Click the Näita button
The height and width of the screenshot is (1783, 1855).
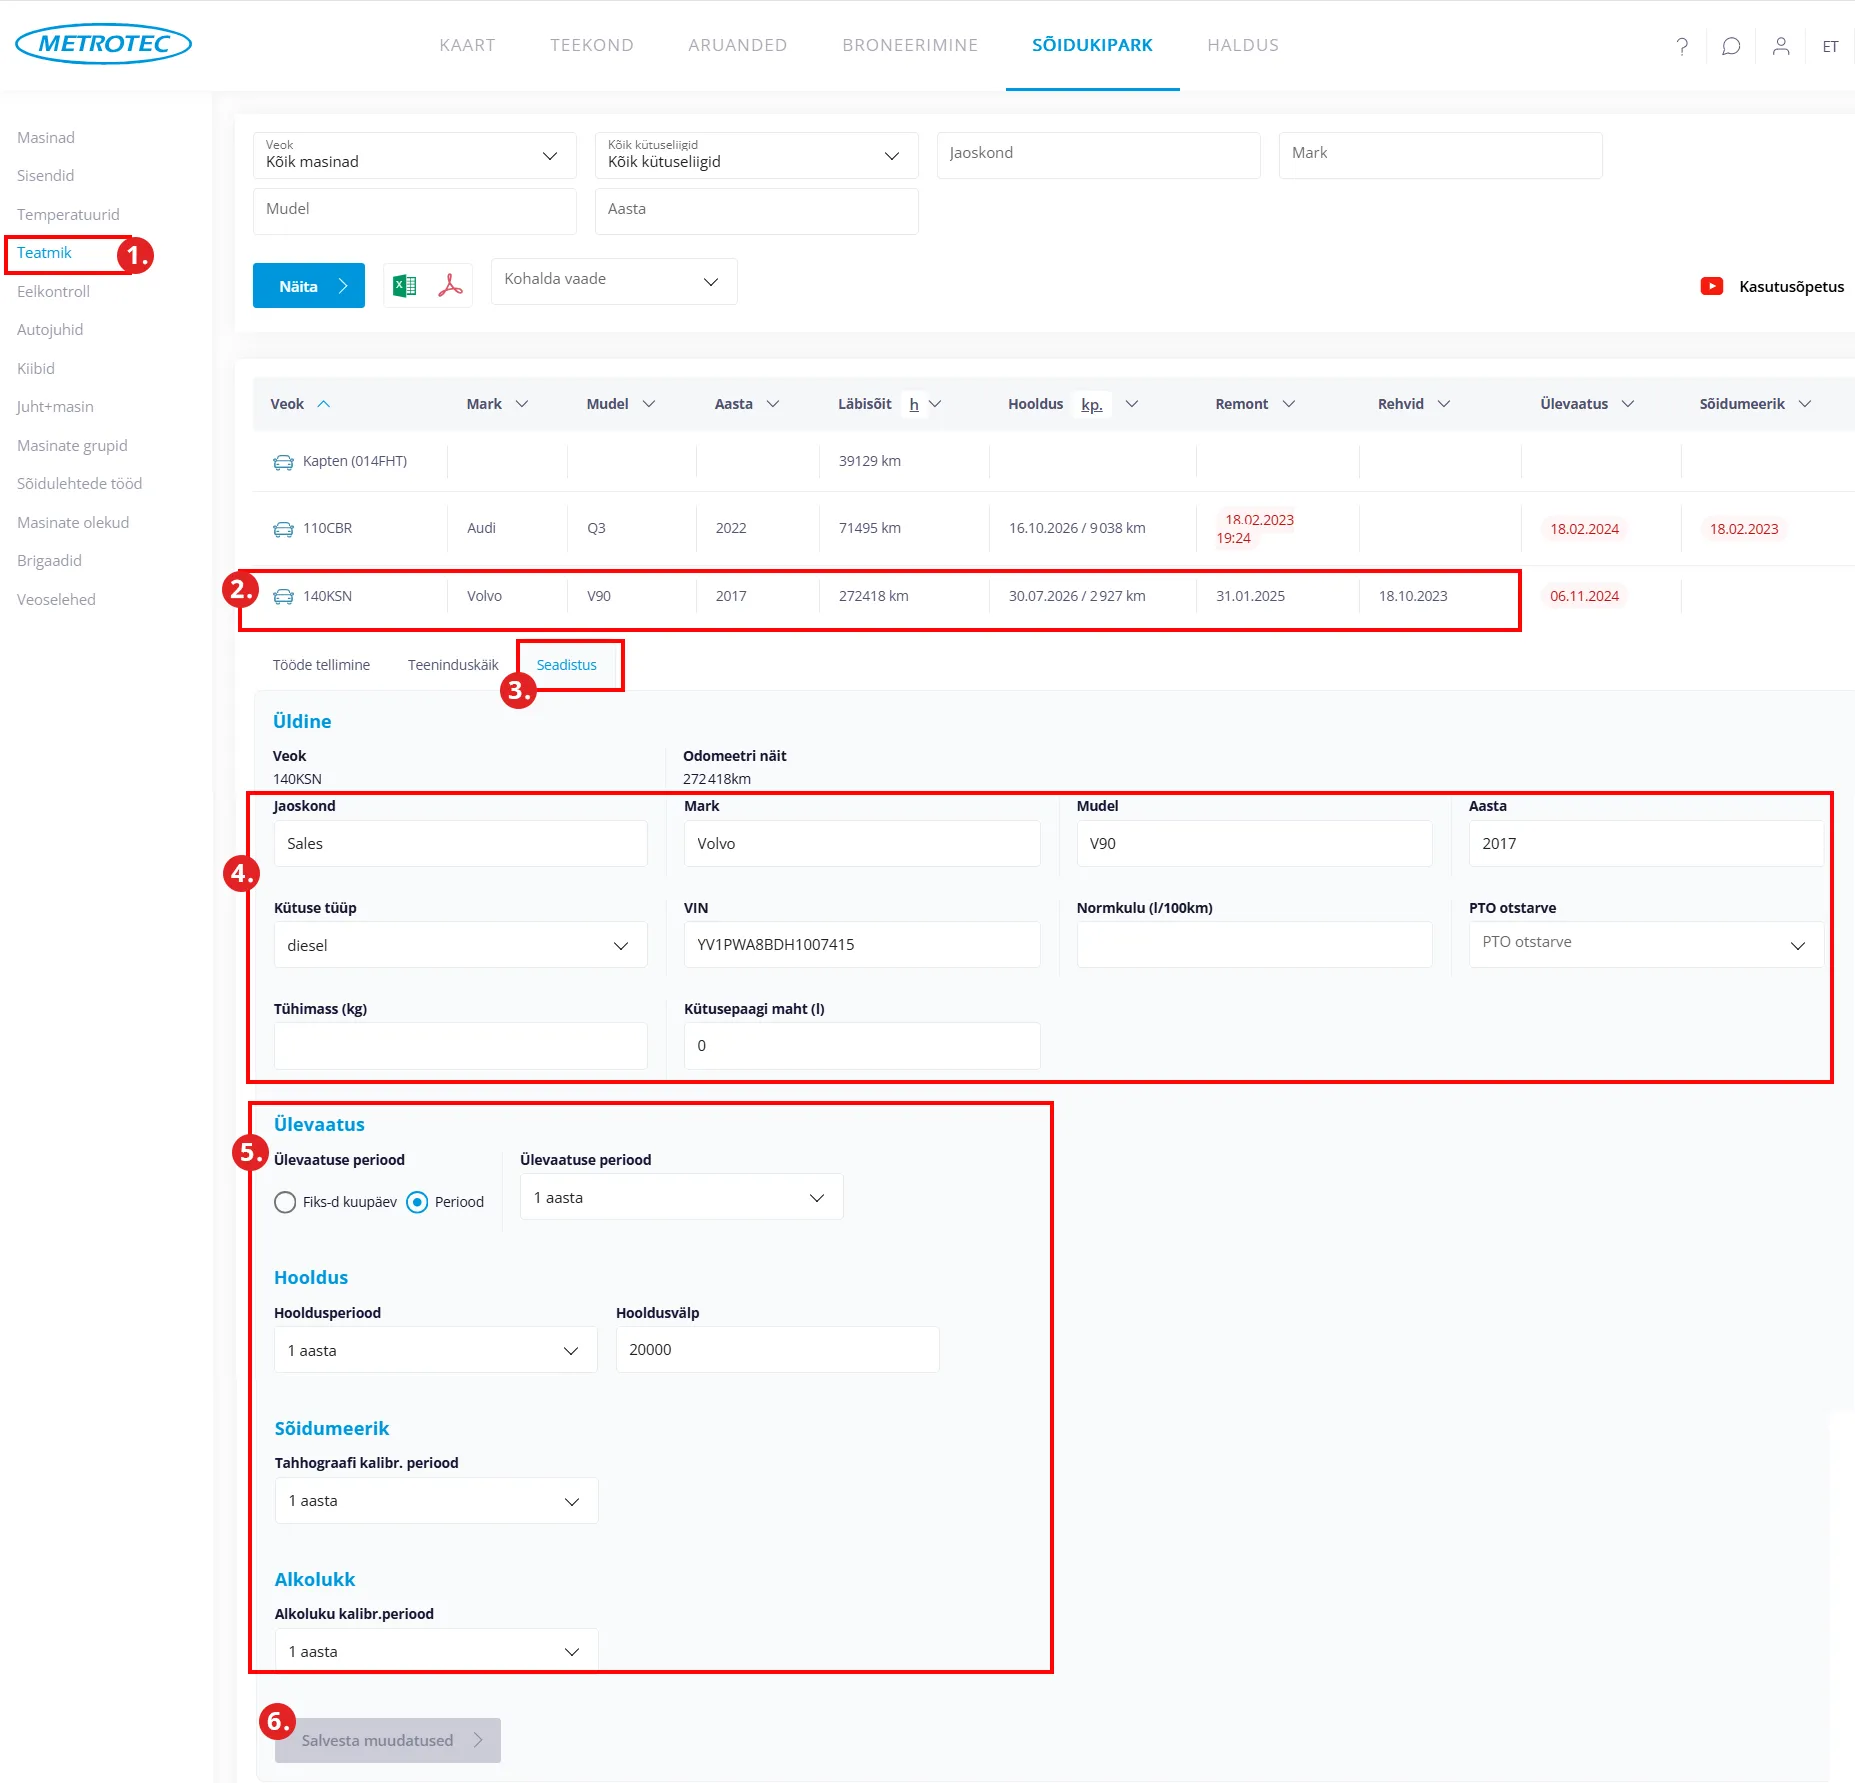pyautogui.click(x=308, y=286)
